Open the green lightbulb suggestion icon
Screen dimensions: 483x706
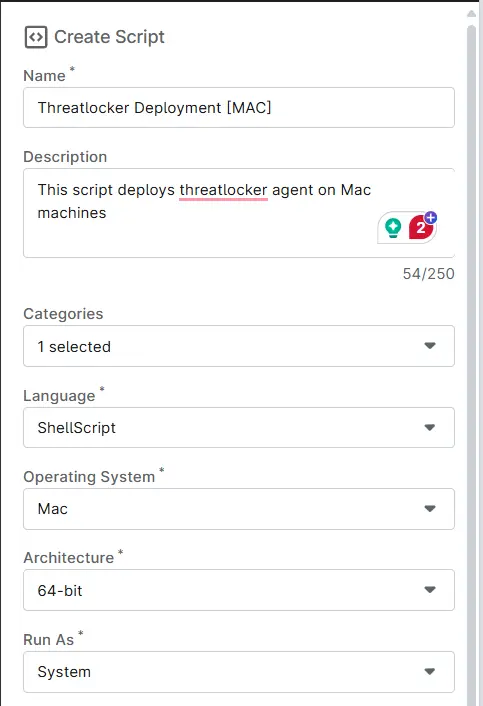393,228
